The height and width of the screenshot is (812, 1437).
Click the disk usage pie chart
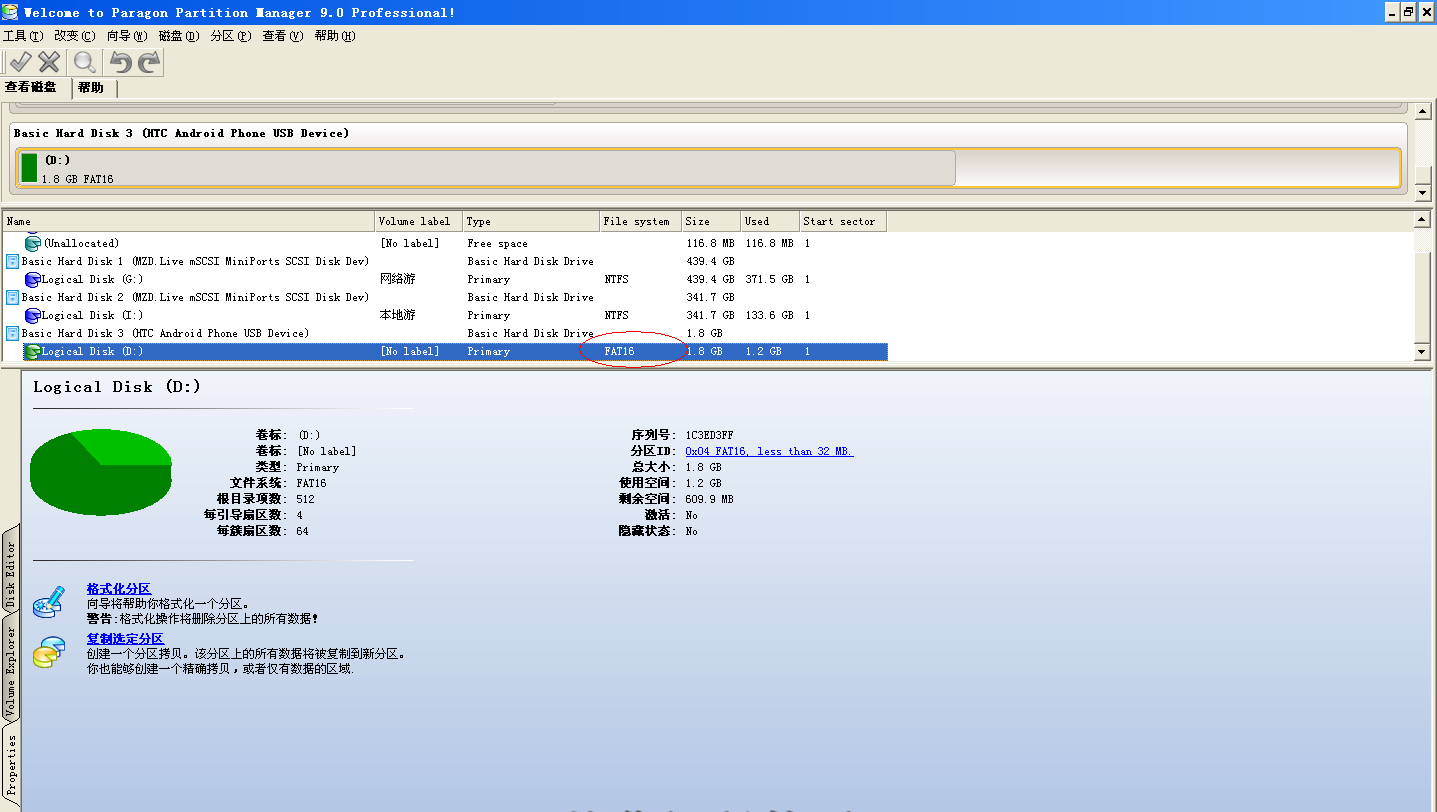pyautogui.click(x=101, y=471)
